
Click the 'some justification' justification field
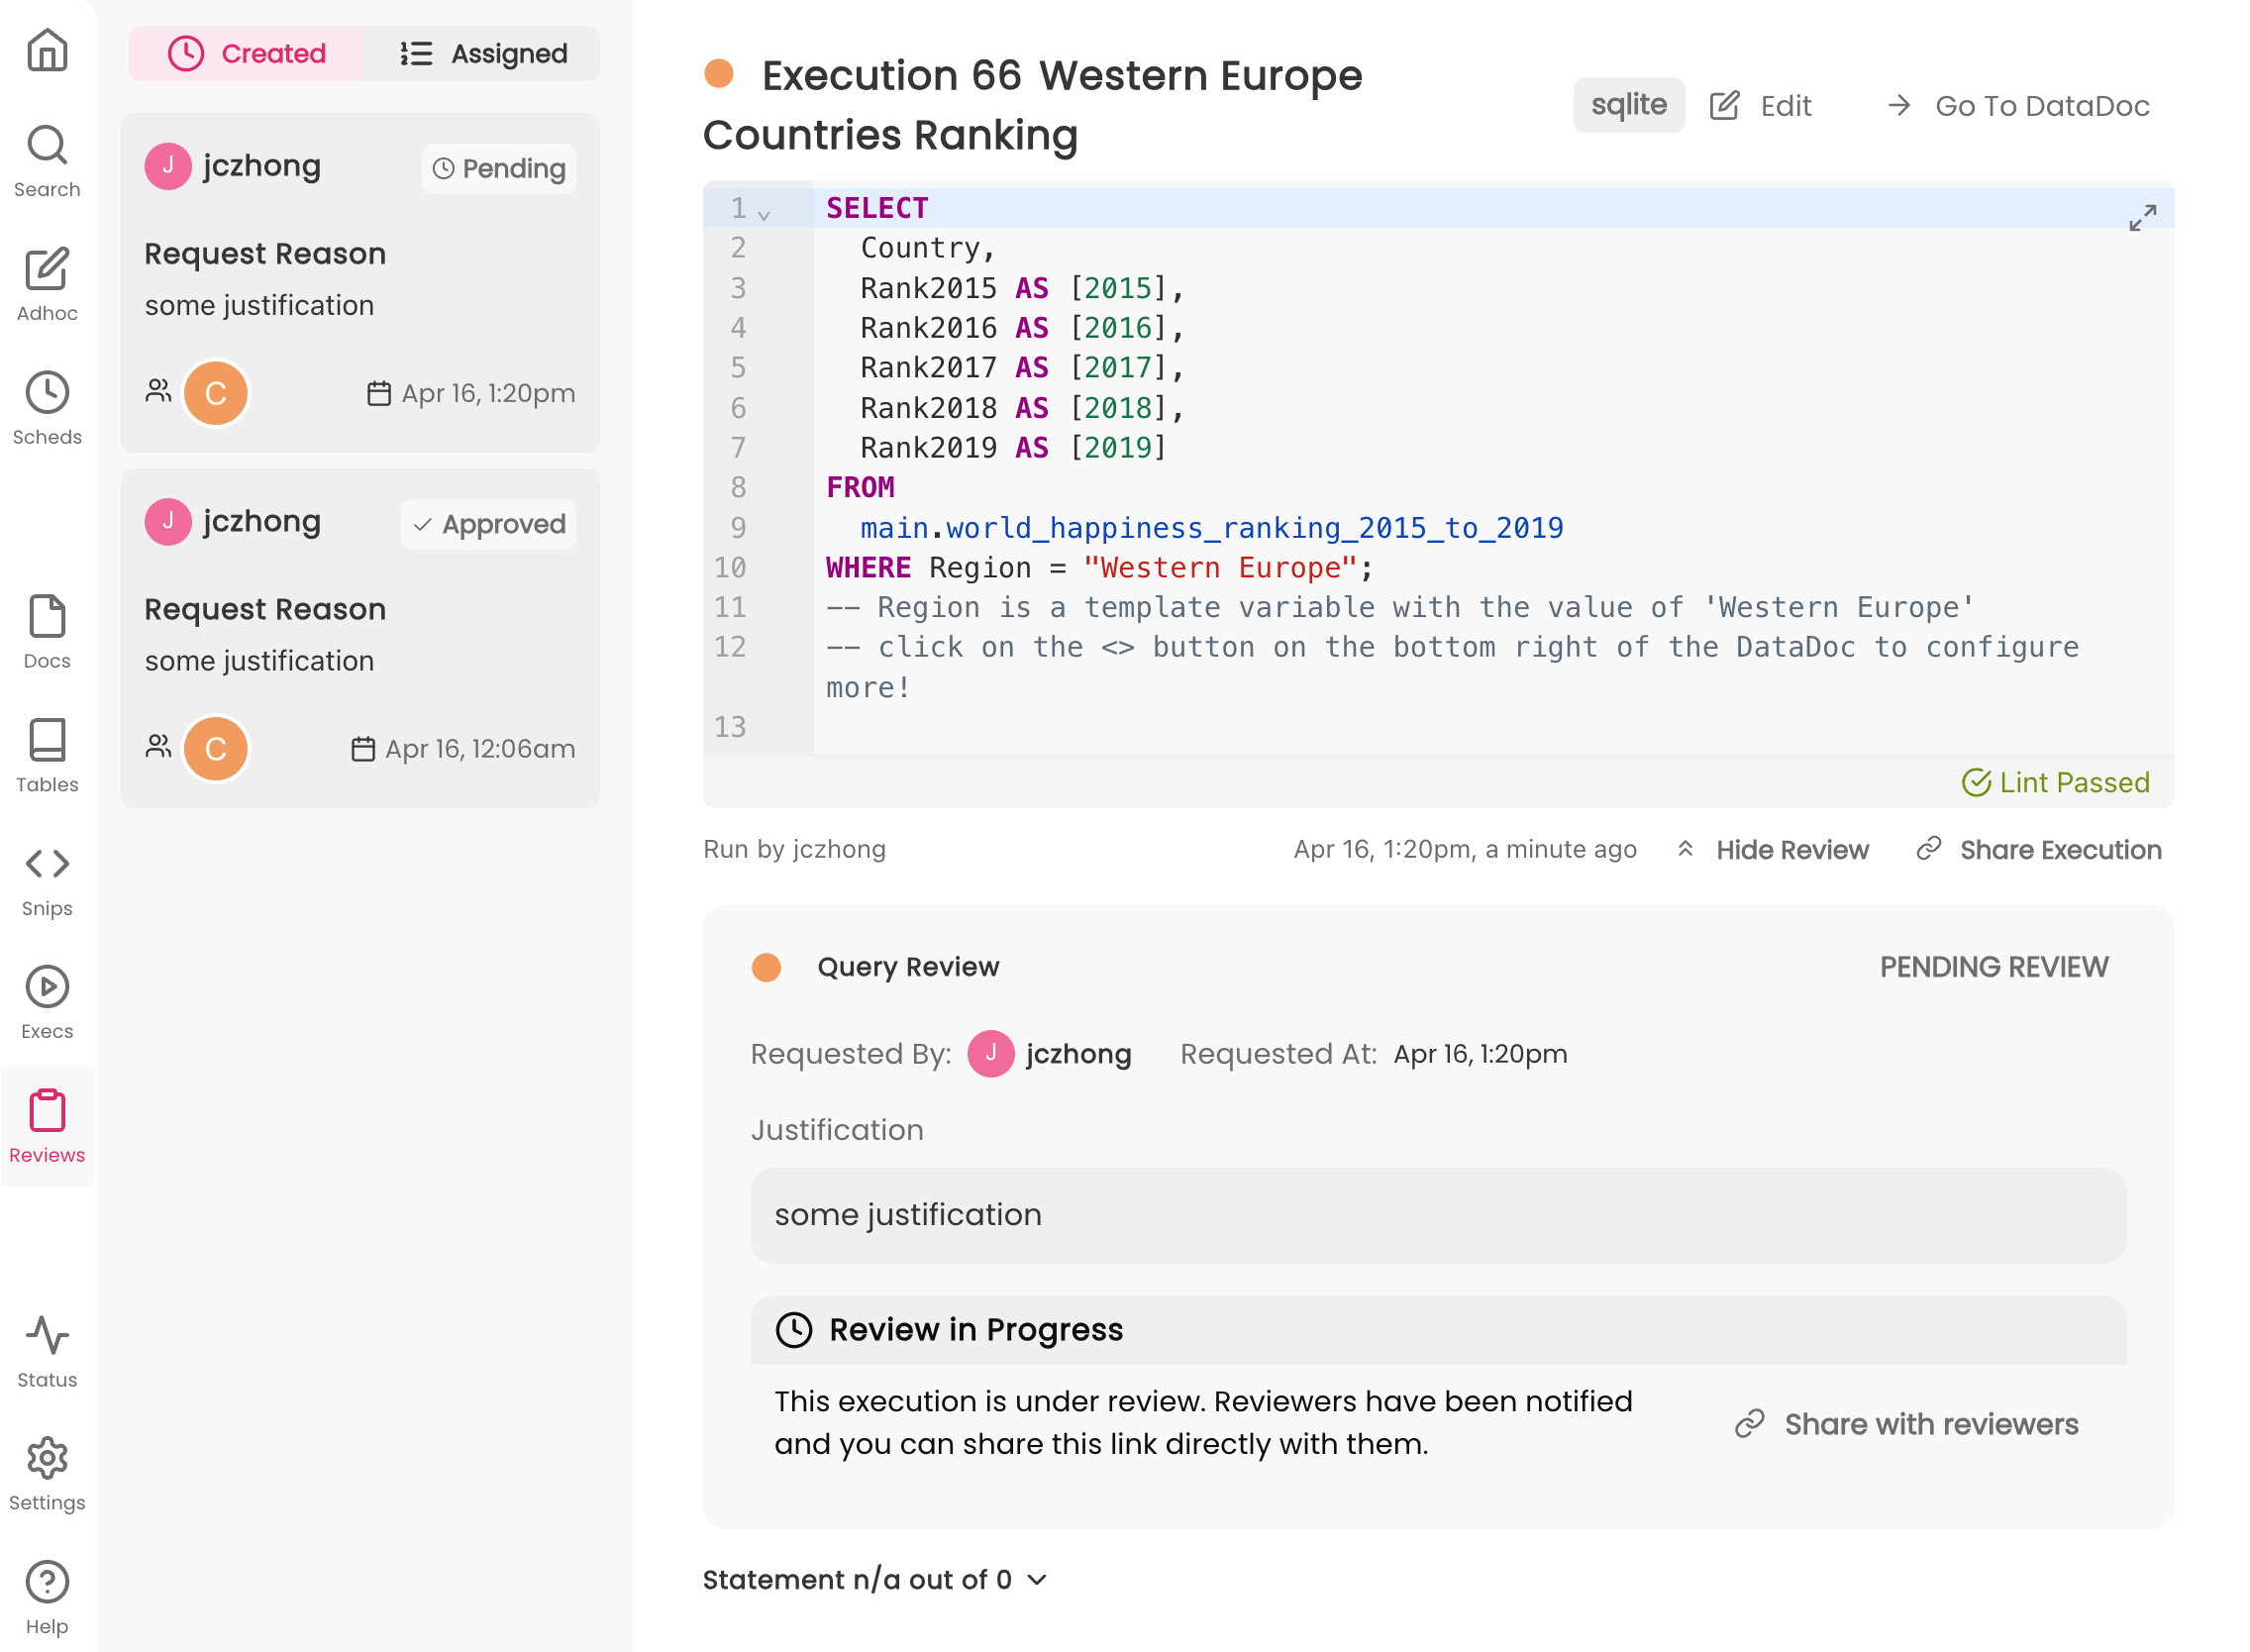tap(1438, 1216)
